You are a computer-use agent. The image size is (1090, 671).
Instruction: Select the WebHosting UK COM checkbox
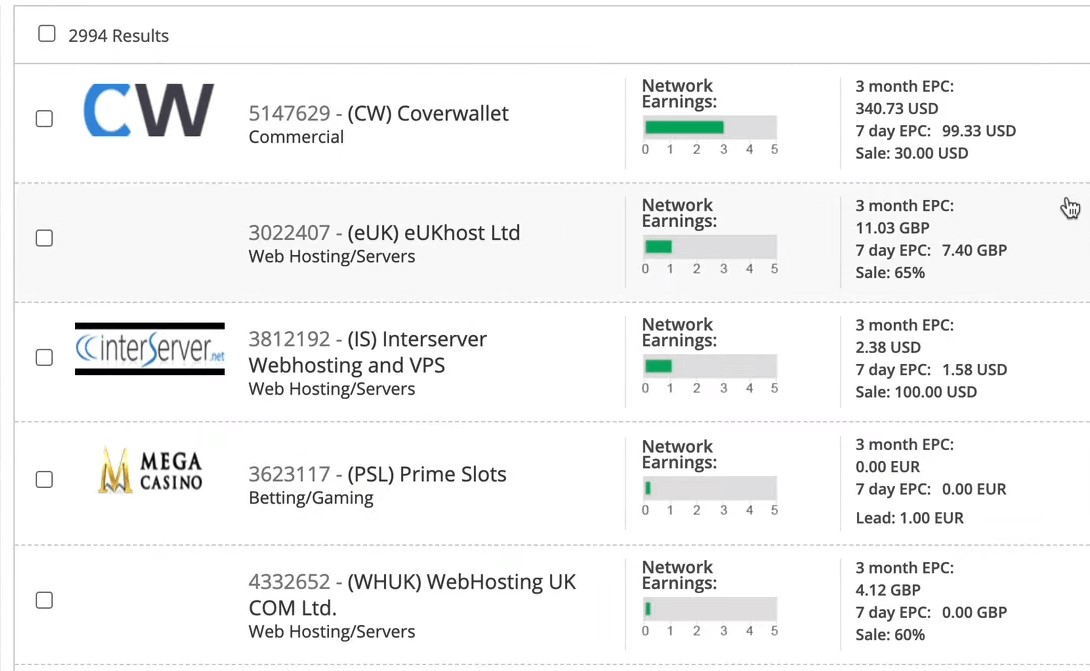pyautogui.click(x=44, y=600)
